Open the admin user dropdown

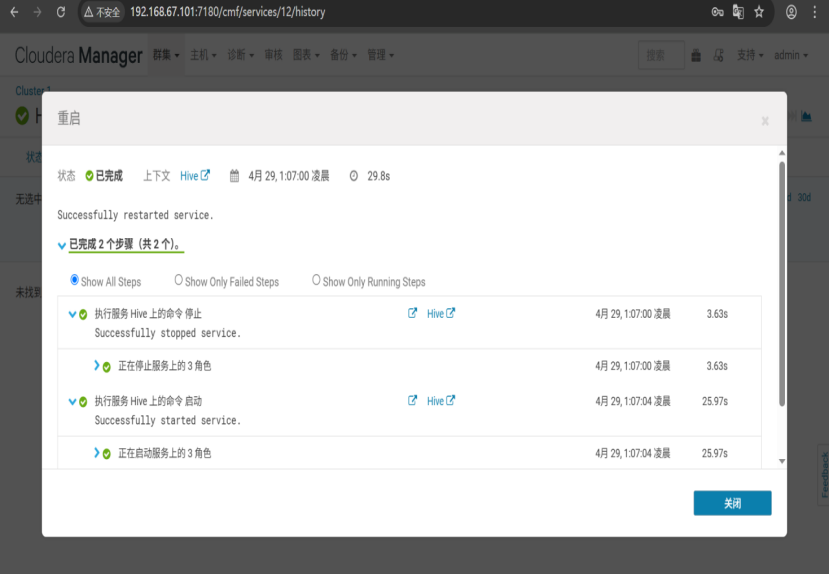click(791, 55)
